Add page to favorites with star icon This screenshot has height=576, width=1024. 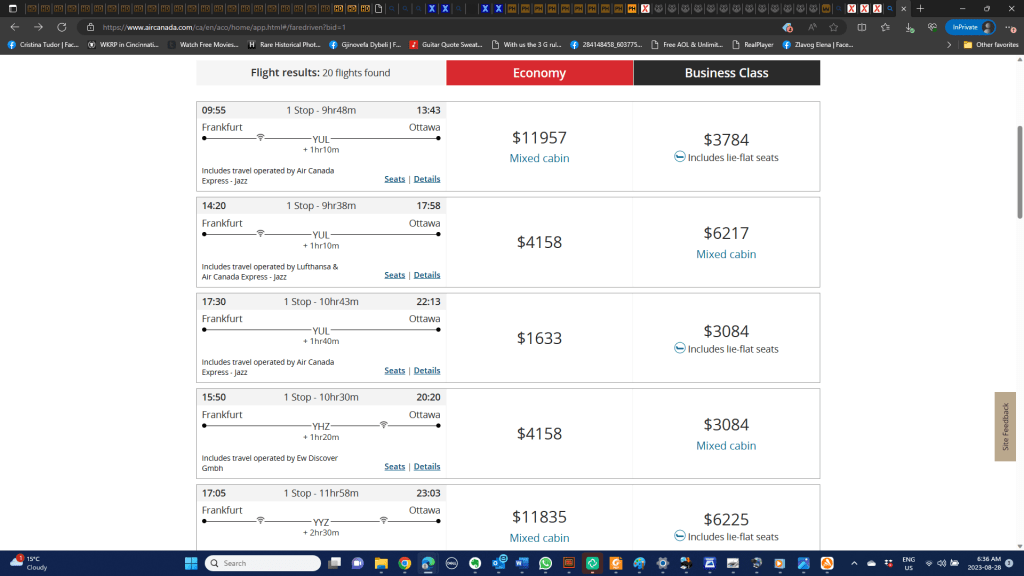pyautogui.click(x=833, y=27)
